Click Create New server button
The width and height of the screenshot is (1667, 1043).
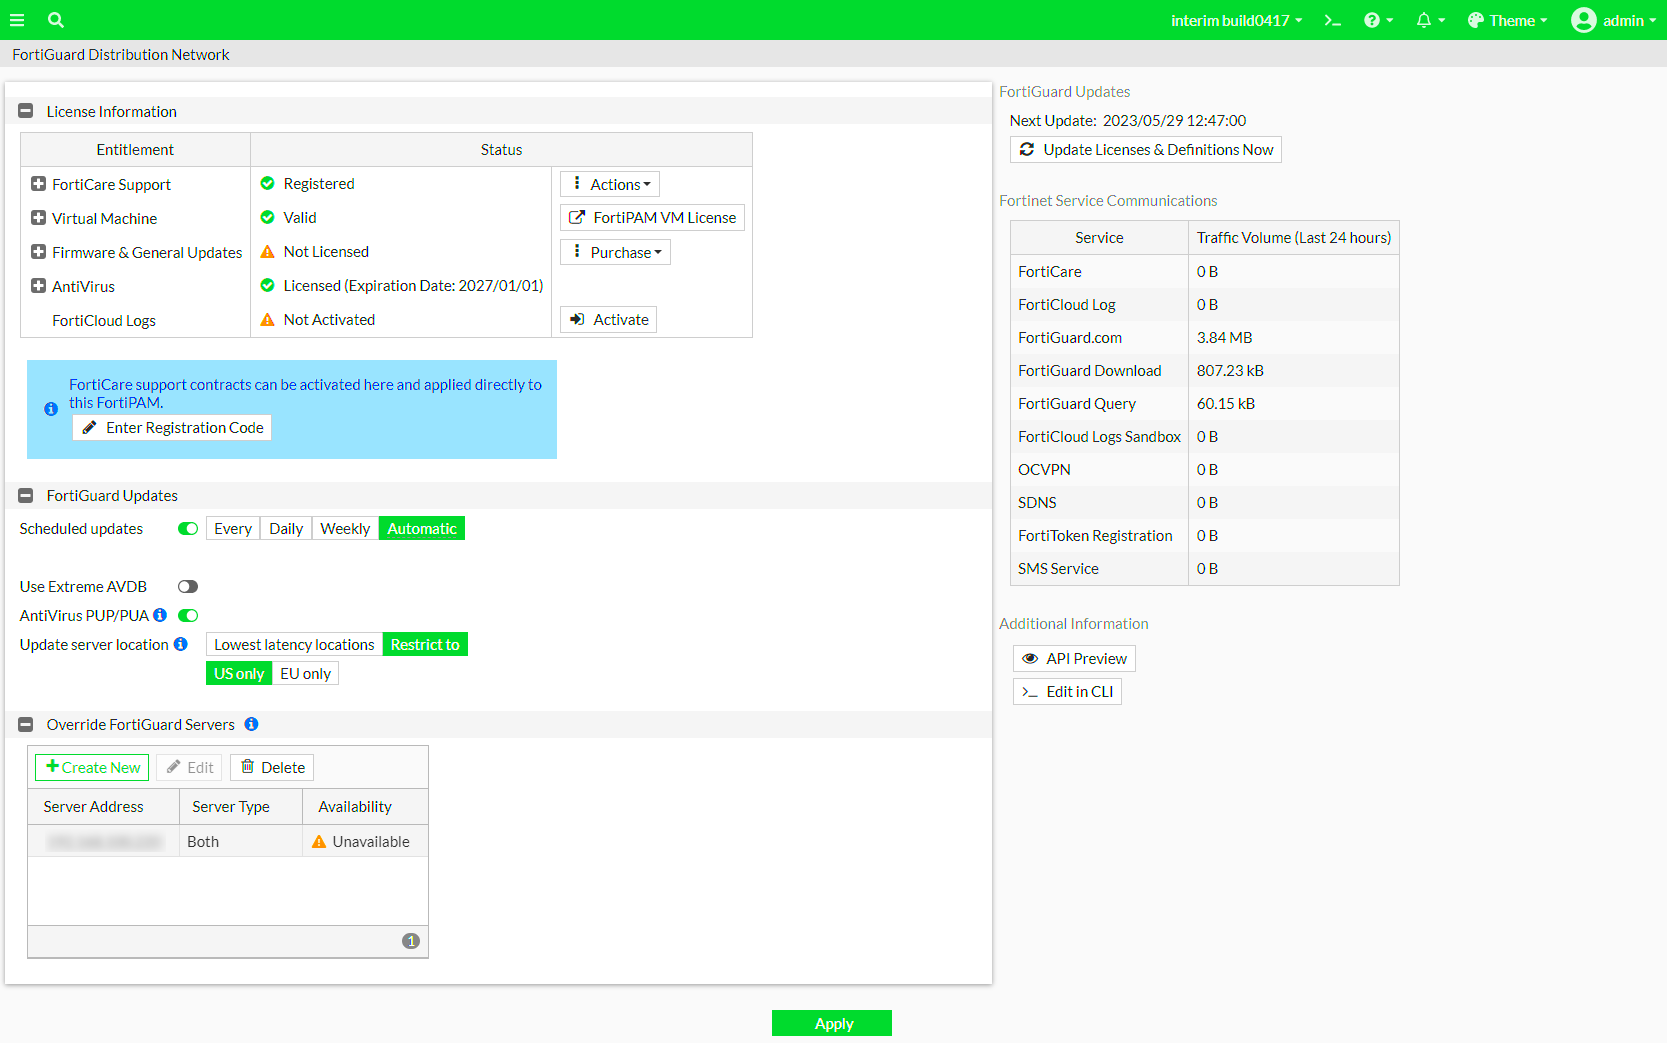pyautogui.click(x=92, y=768)
